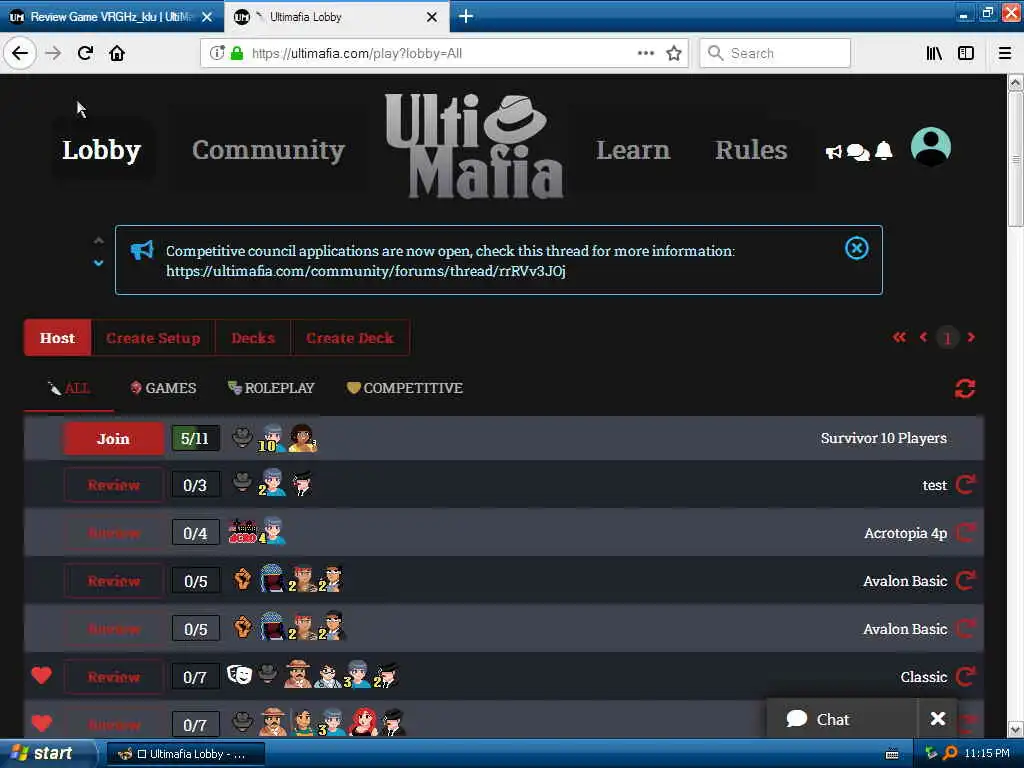Switch to the GAMES lobby tab
Image resolution: width=1024 pixels, height=768 pixels.
163,388
